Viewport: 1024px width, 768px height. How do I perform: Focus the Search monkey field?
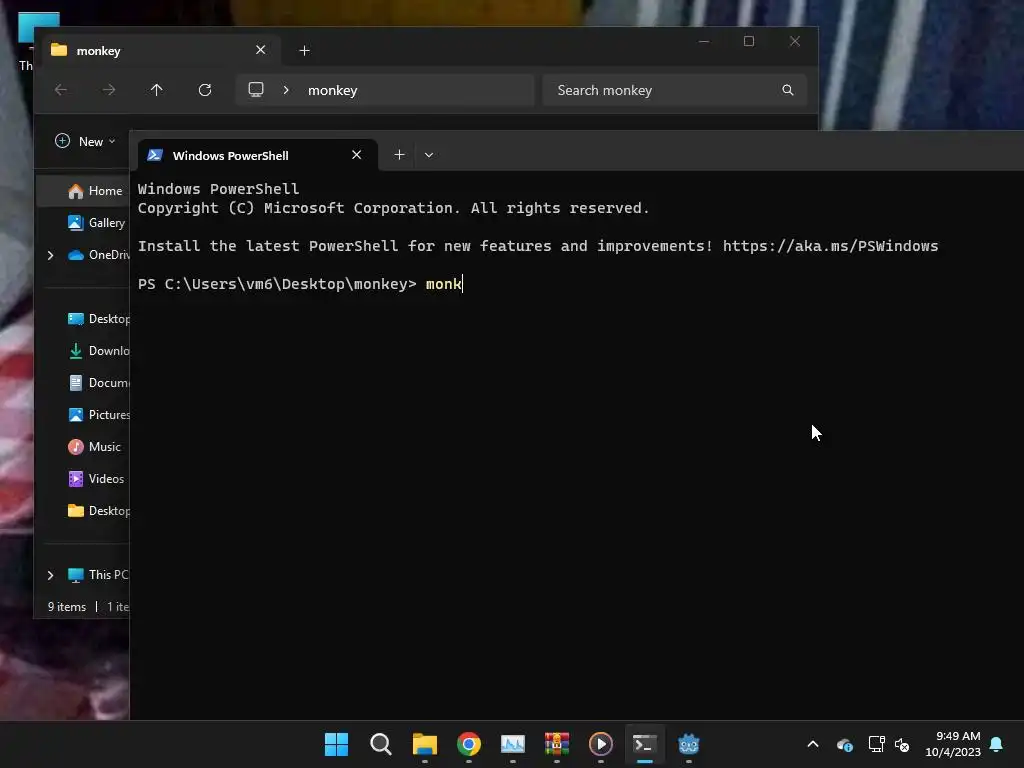[675, 90]
